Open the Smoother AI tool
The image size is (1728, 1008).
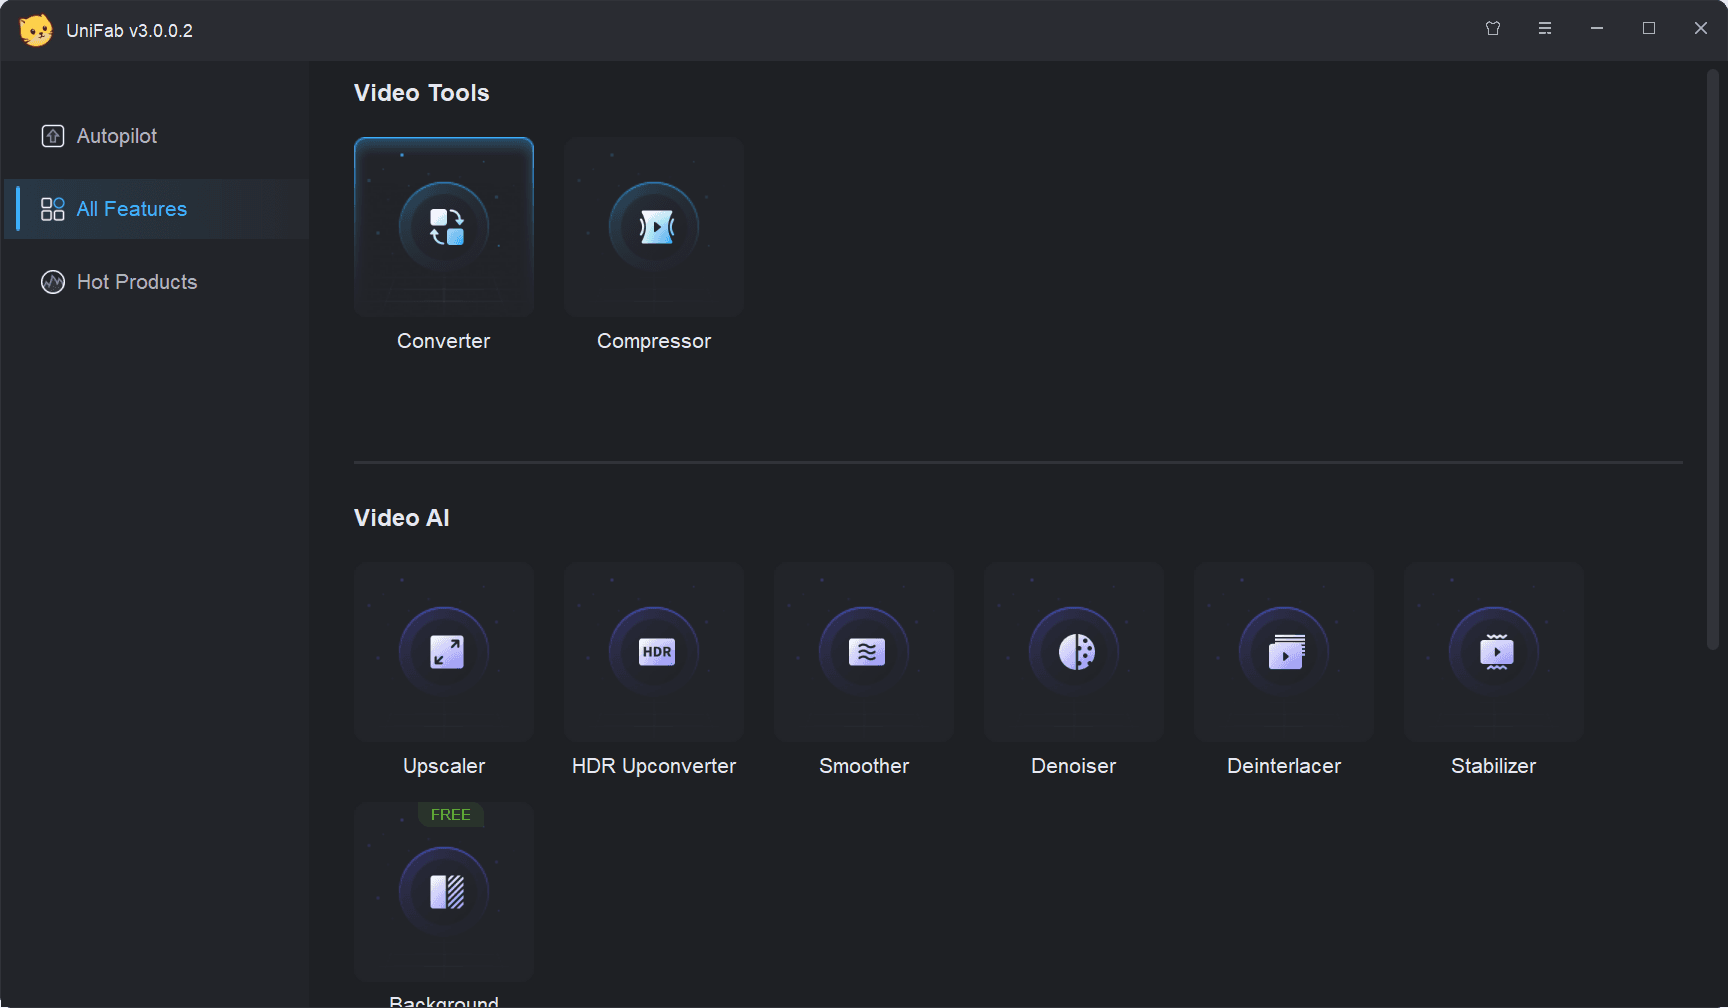864,652
